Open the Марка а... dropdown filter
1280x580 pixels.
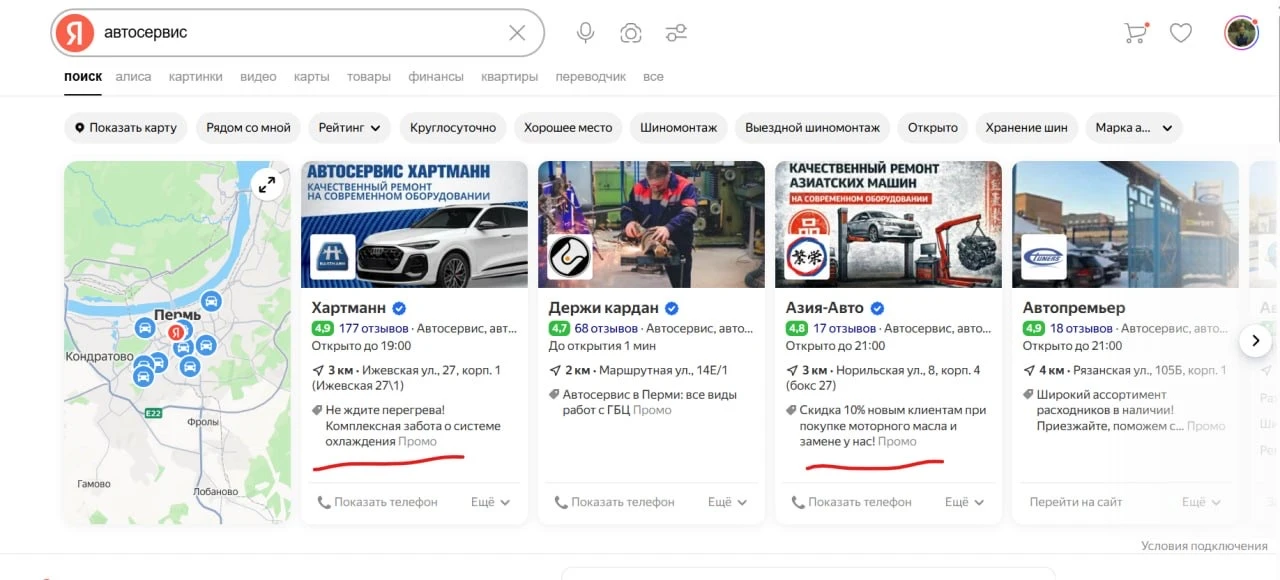[x=1134, y=128]
